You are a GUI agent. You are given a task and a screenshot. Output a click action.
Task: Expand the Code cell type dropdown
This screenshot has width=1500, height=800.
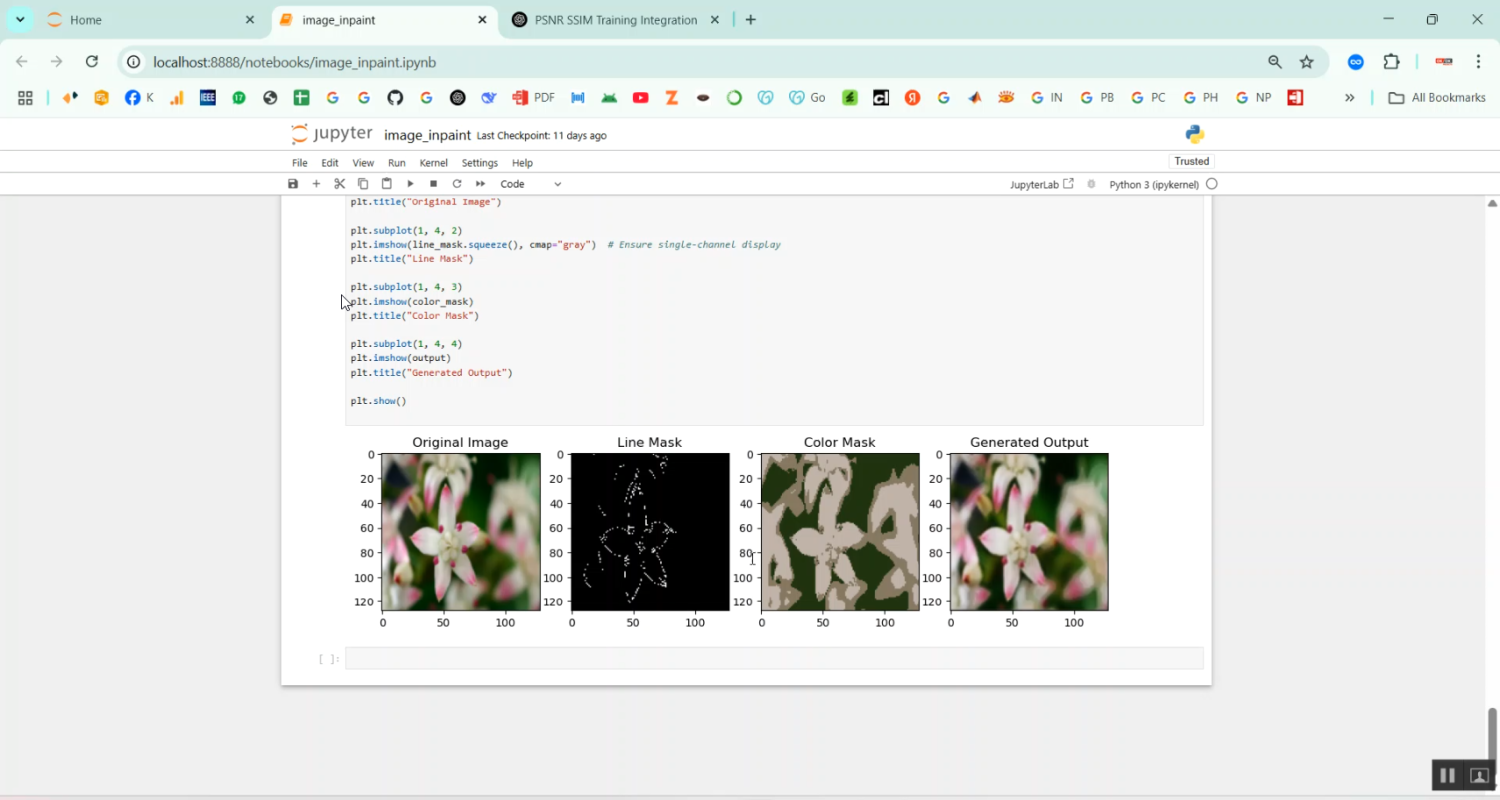(x=531, y=184)
